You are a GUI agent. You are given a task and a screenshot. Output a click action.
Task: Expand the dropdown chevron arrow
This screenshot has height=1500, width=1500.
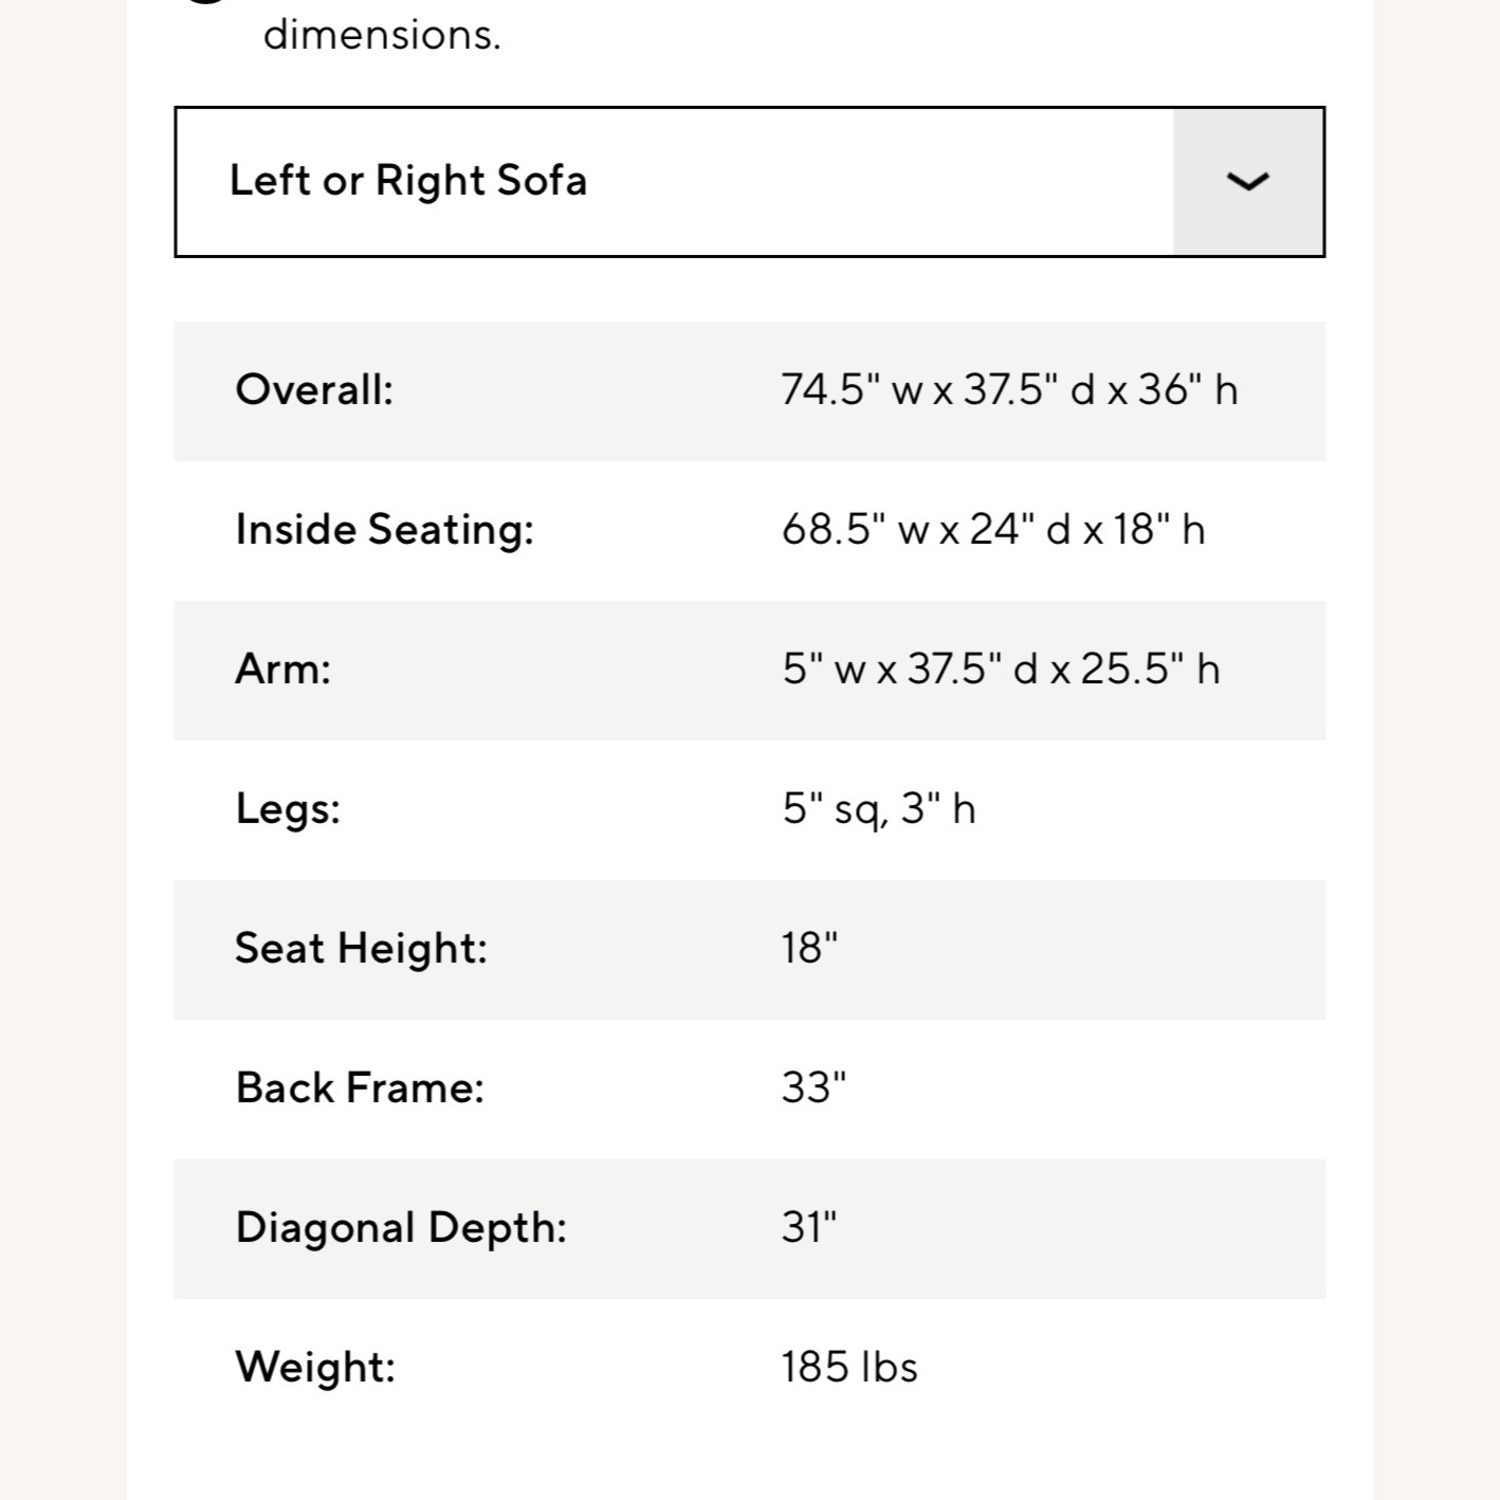(1248, 182)
